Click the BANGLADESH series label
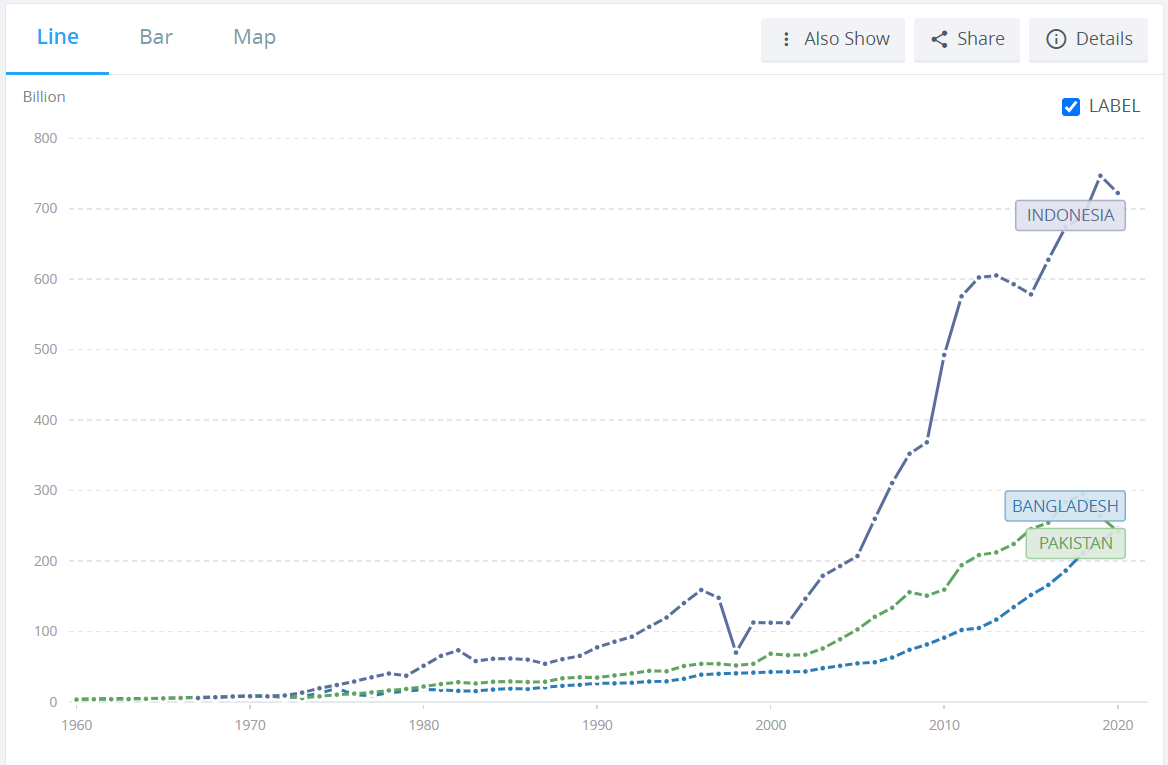1168x765 pixels. point(1065,507)
